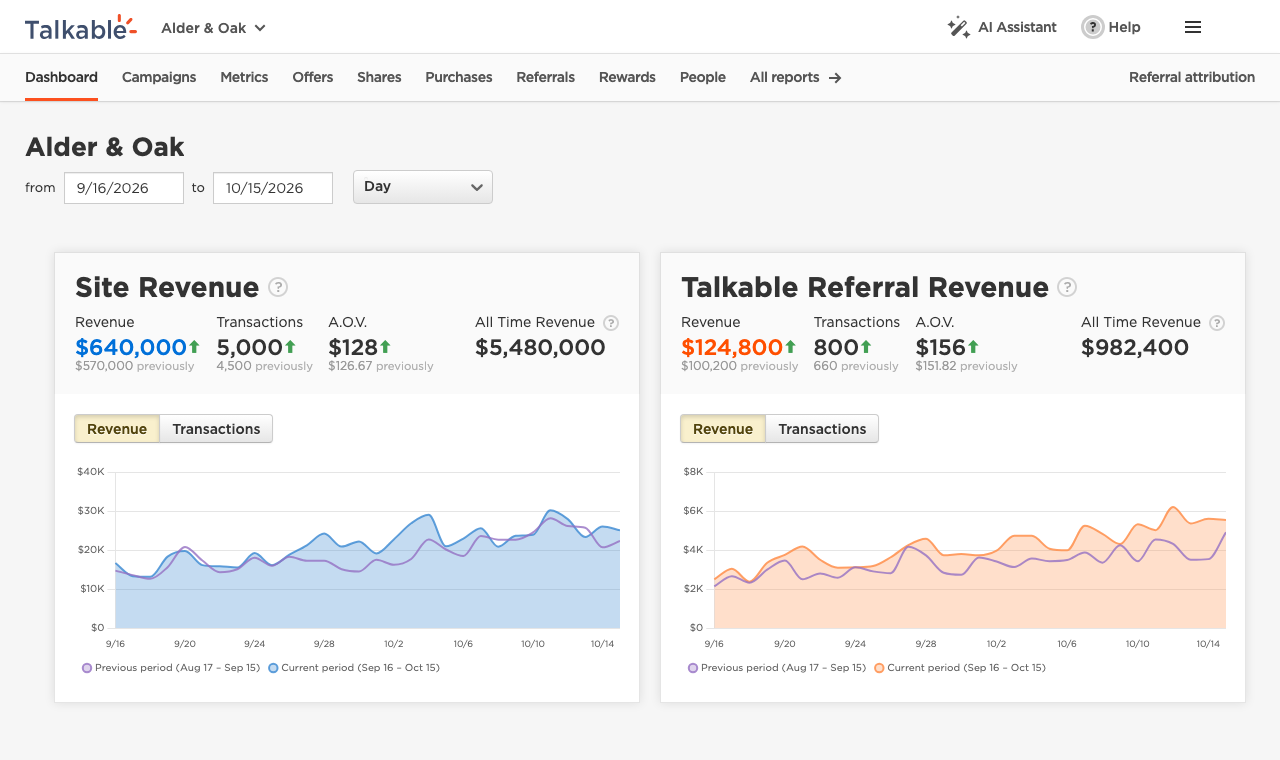Toggle Previous period legend in Referral Revenue chart
Viewport: 1280px width, 760px height.
pyautogui.click(x=777, y=668)
